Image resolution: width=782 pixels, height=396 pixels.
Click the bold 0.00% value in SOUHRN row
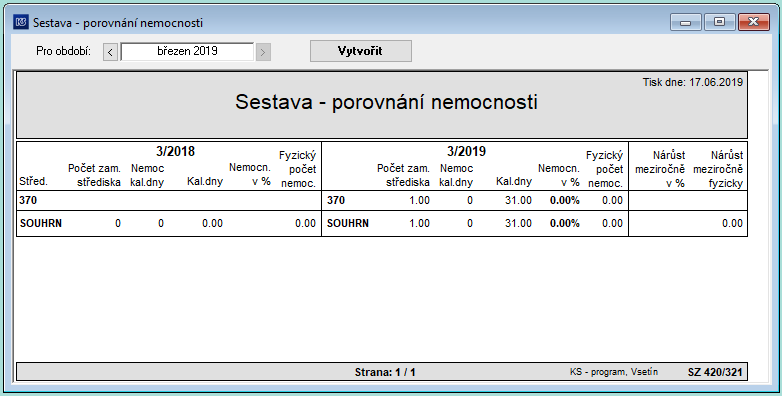565,223
